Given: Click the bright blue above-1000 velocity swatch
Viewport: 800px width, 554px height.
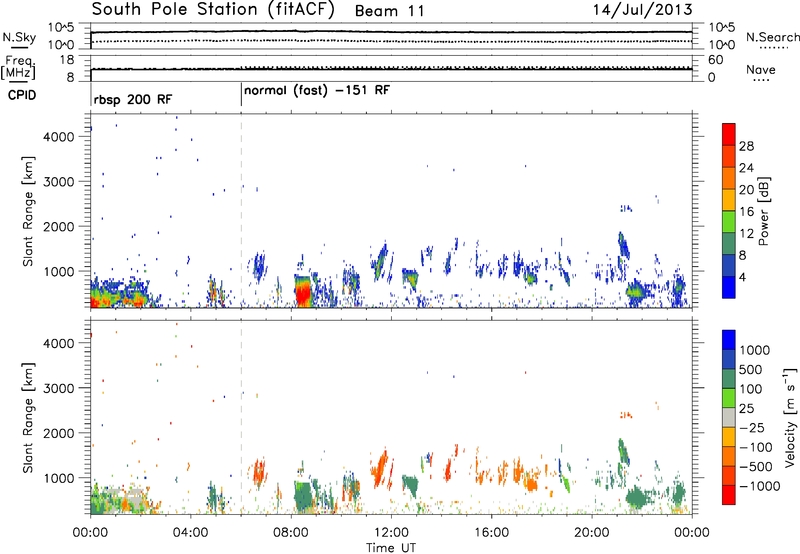Looking at the screenshot, I should click(x=729, y=340).
